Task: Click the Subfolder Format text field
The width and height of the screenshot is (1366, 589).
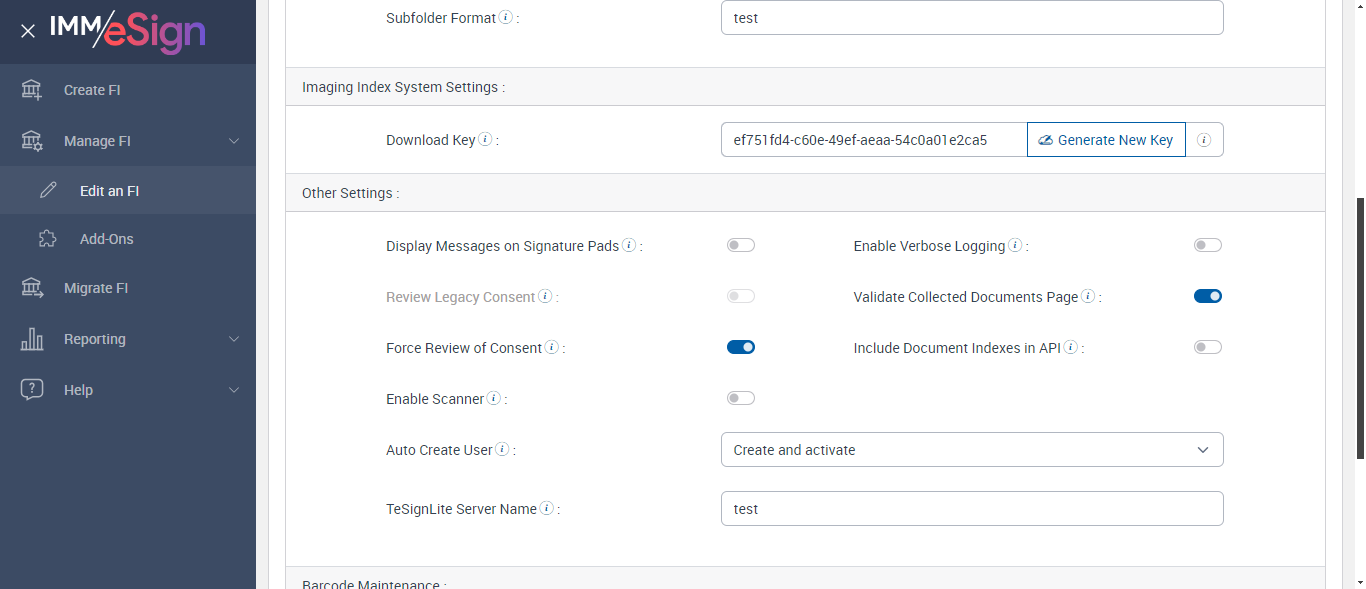Action: pyautogui.click(x=972, y=18)
